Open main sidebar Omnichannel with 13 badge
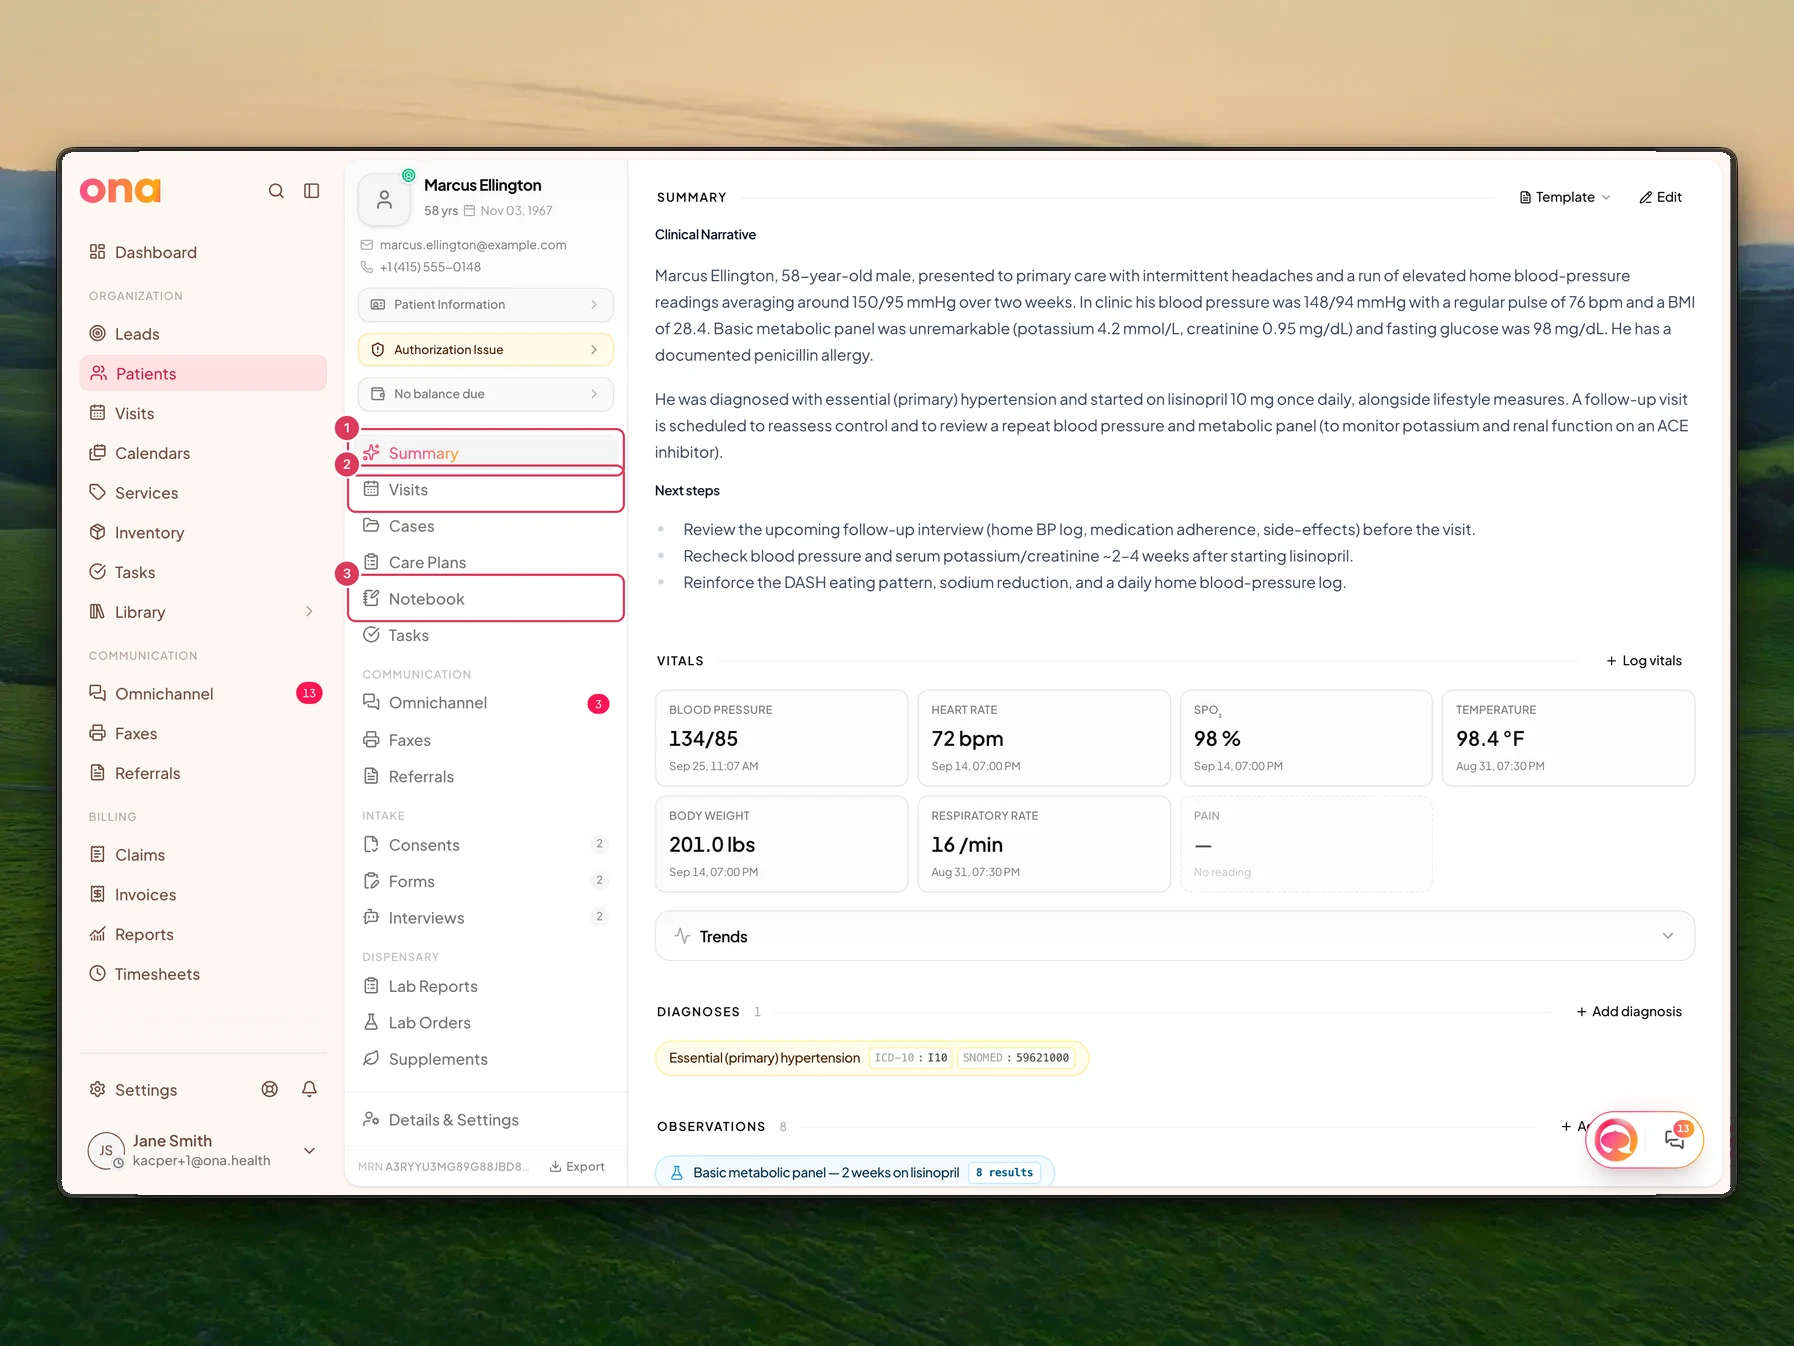Screen dimensions: 1794x1346 [203, 693]
